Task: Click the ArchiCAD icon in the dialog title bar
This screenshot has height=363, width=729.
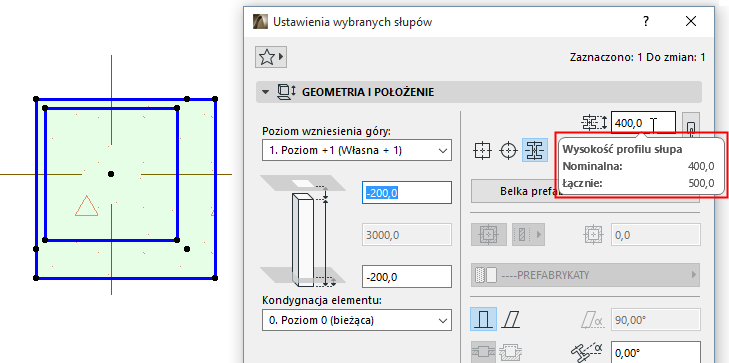Action: [x=260, y=21]
